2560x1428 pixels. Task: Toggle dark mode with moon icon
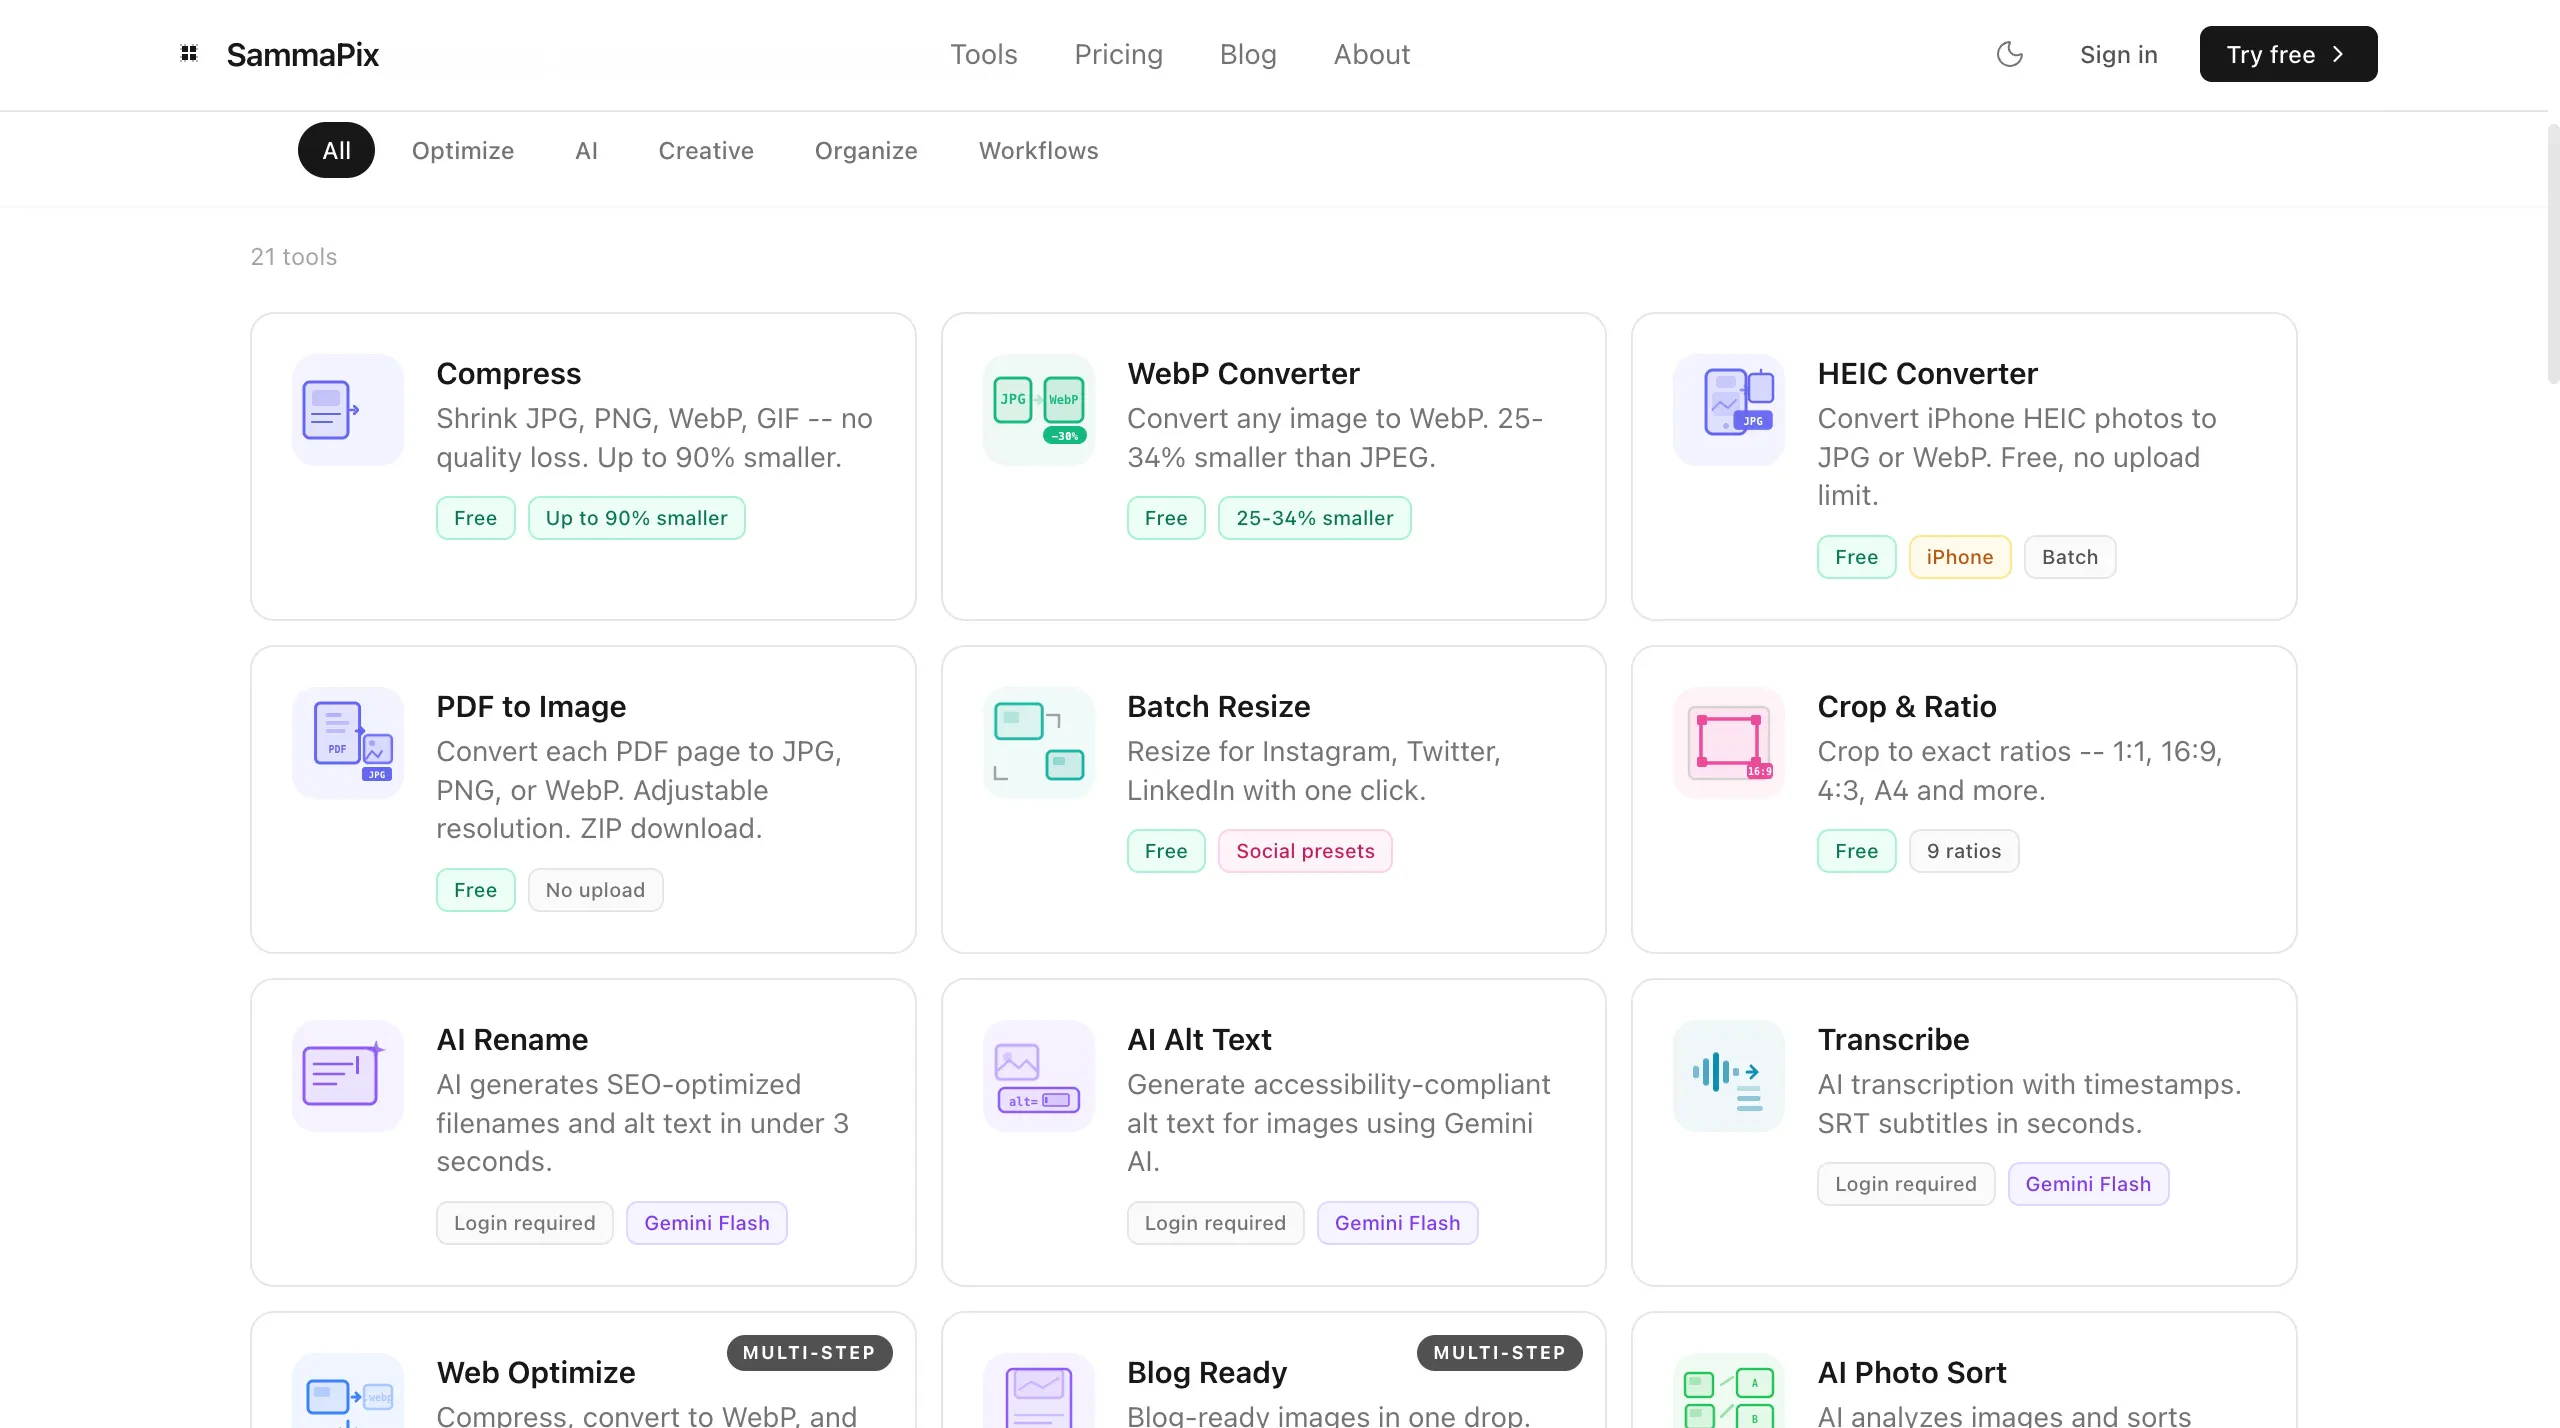click(x=2009, y=54)
